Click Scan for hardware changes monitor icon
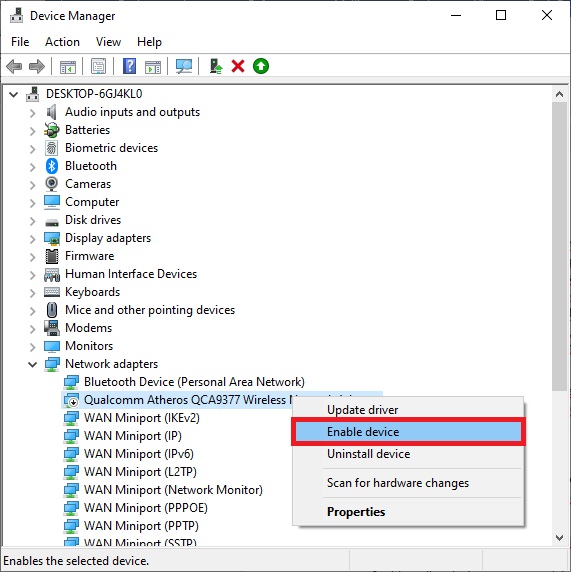The height and width of the screenshot is (572, 571). (x=184, y=66)
